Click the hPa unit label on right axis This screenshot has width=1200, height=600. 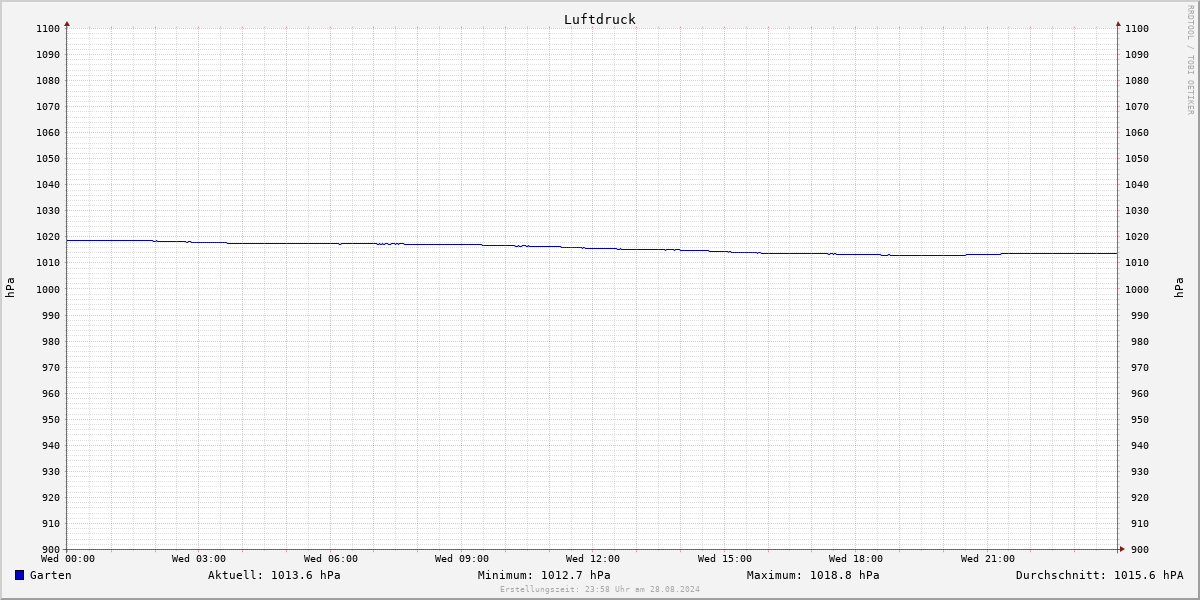pyautogui.click(x=1179, y=288)
